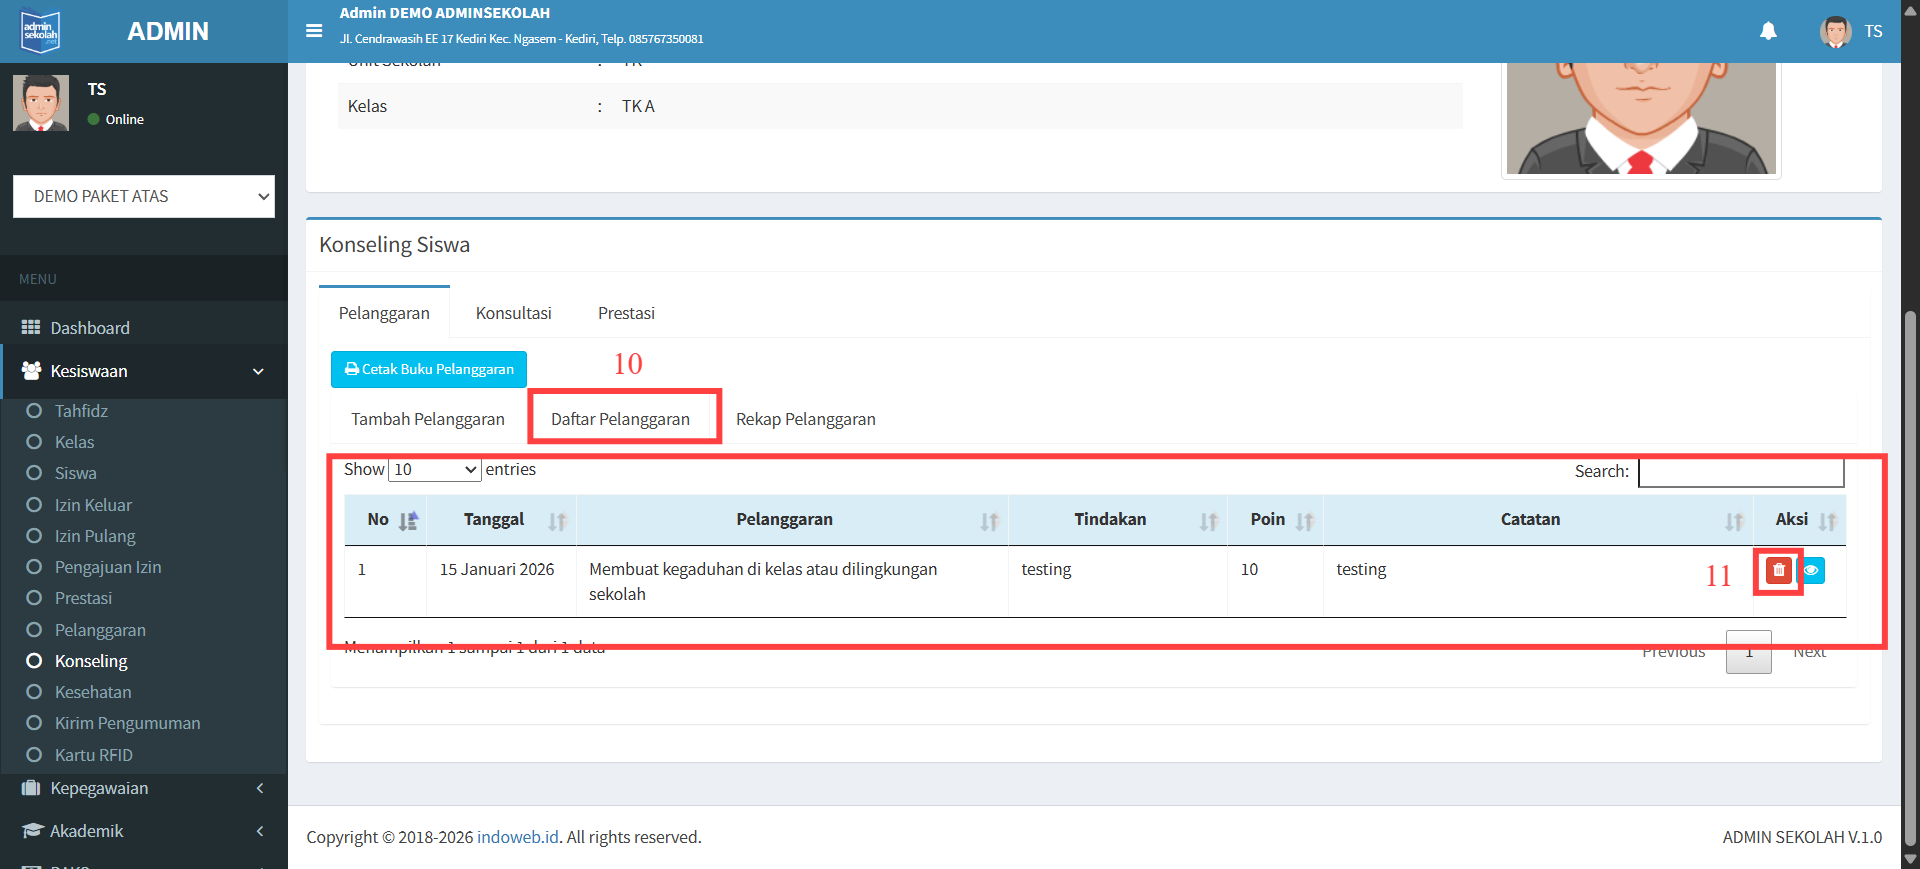Open the Show entries count dropdown
Viewport: 1920px width, 869px height.
[x=435, y=470]
